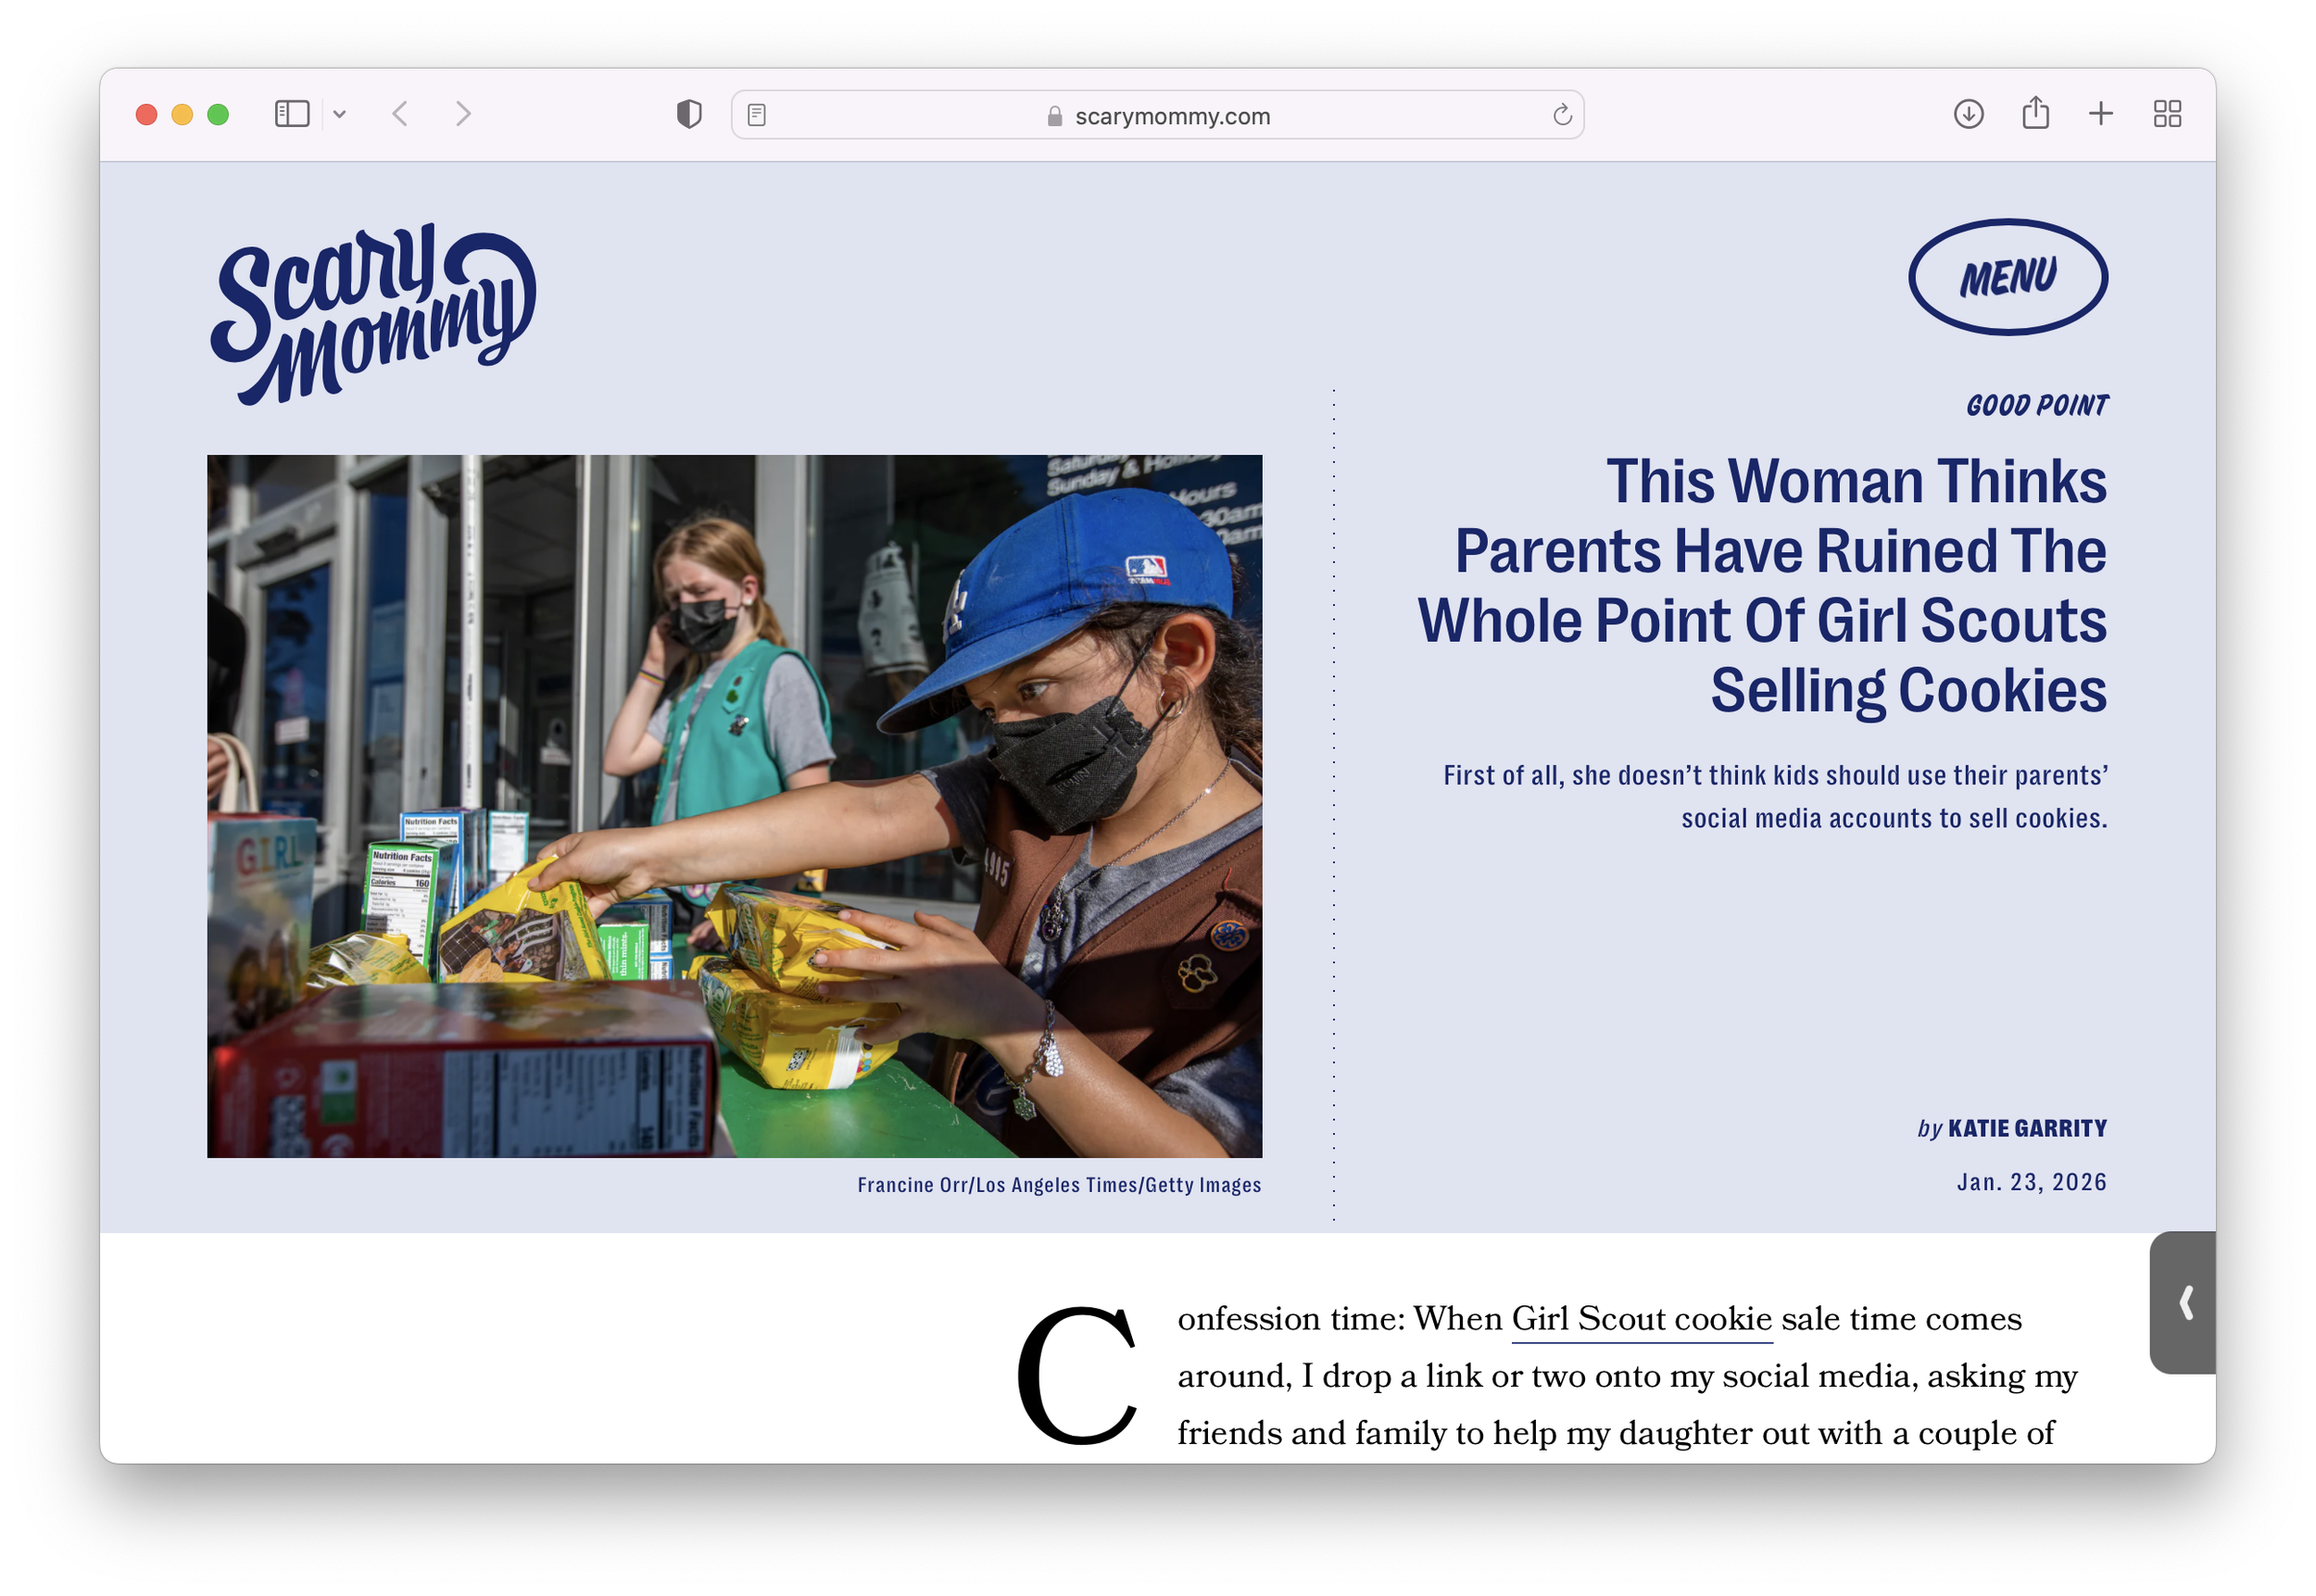The height and width of the screenshot is (1596, 2316).
Task: Open the GOOD POINT category label
Action: tap(2036, 405)
